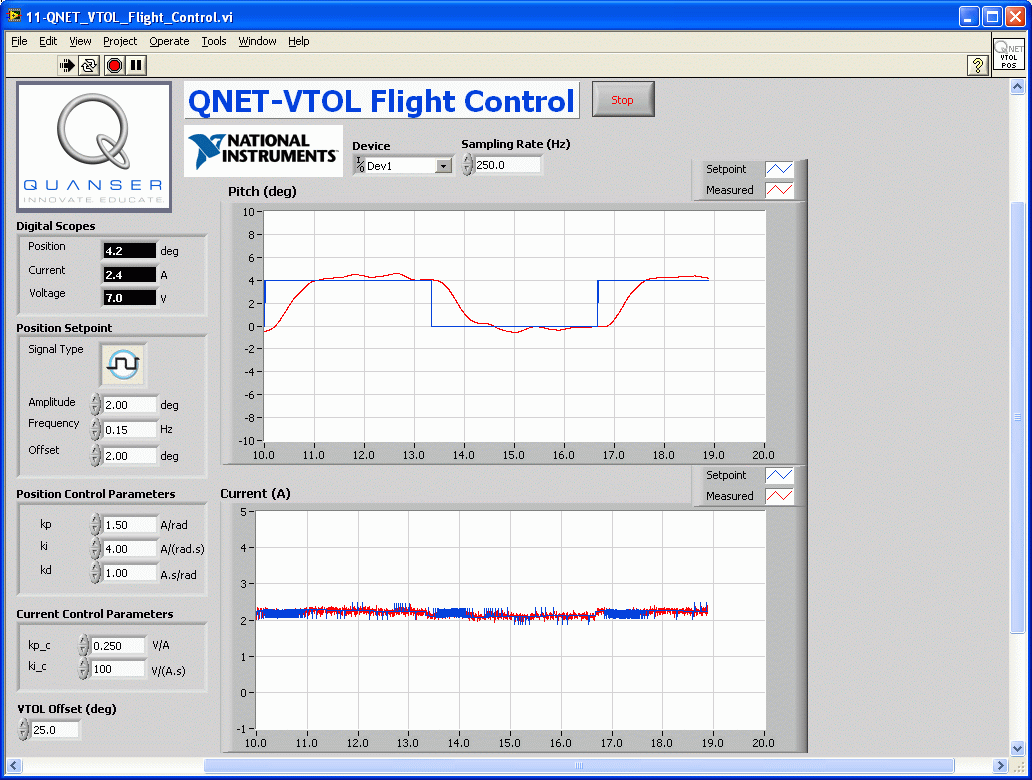Click the Device Dev1 combo box

[x=403, y=166]
